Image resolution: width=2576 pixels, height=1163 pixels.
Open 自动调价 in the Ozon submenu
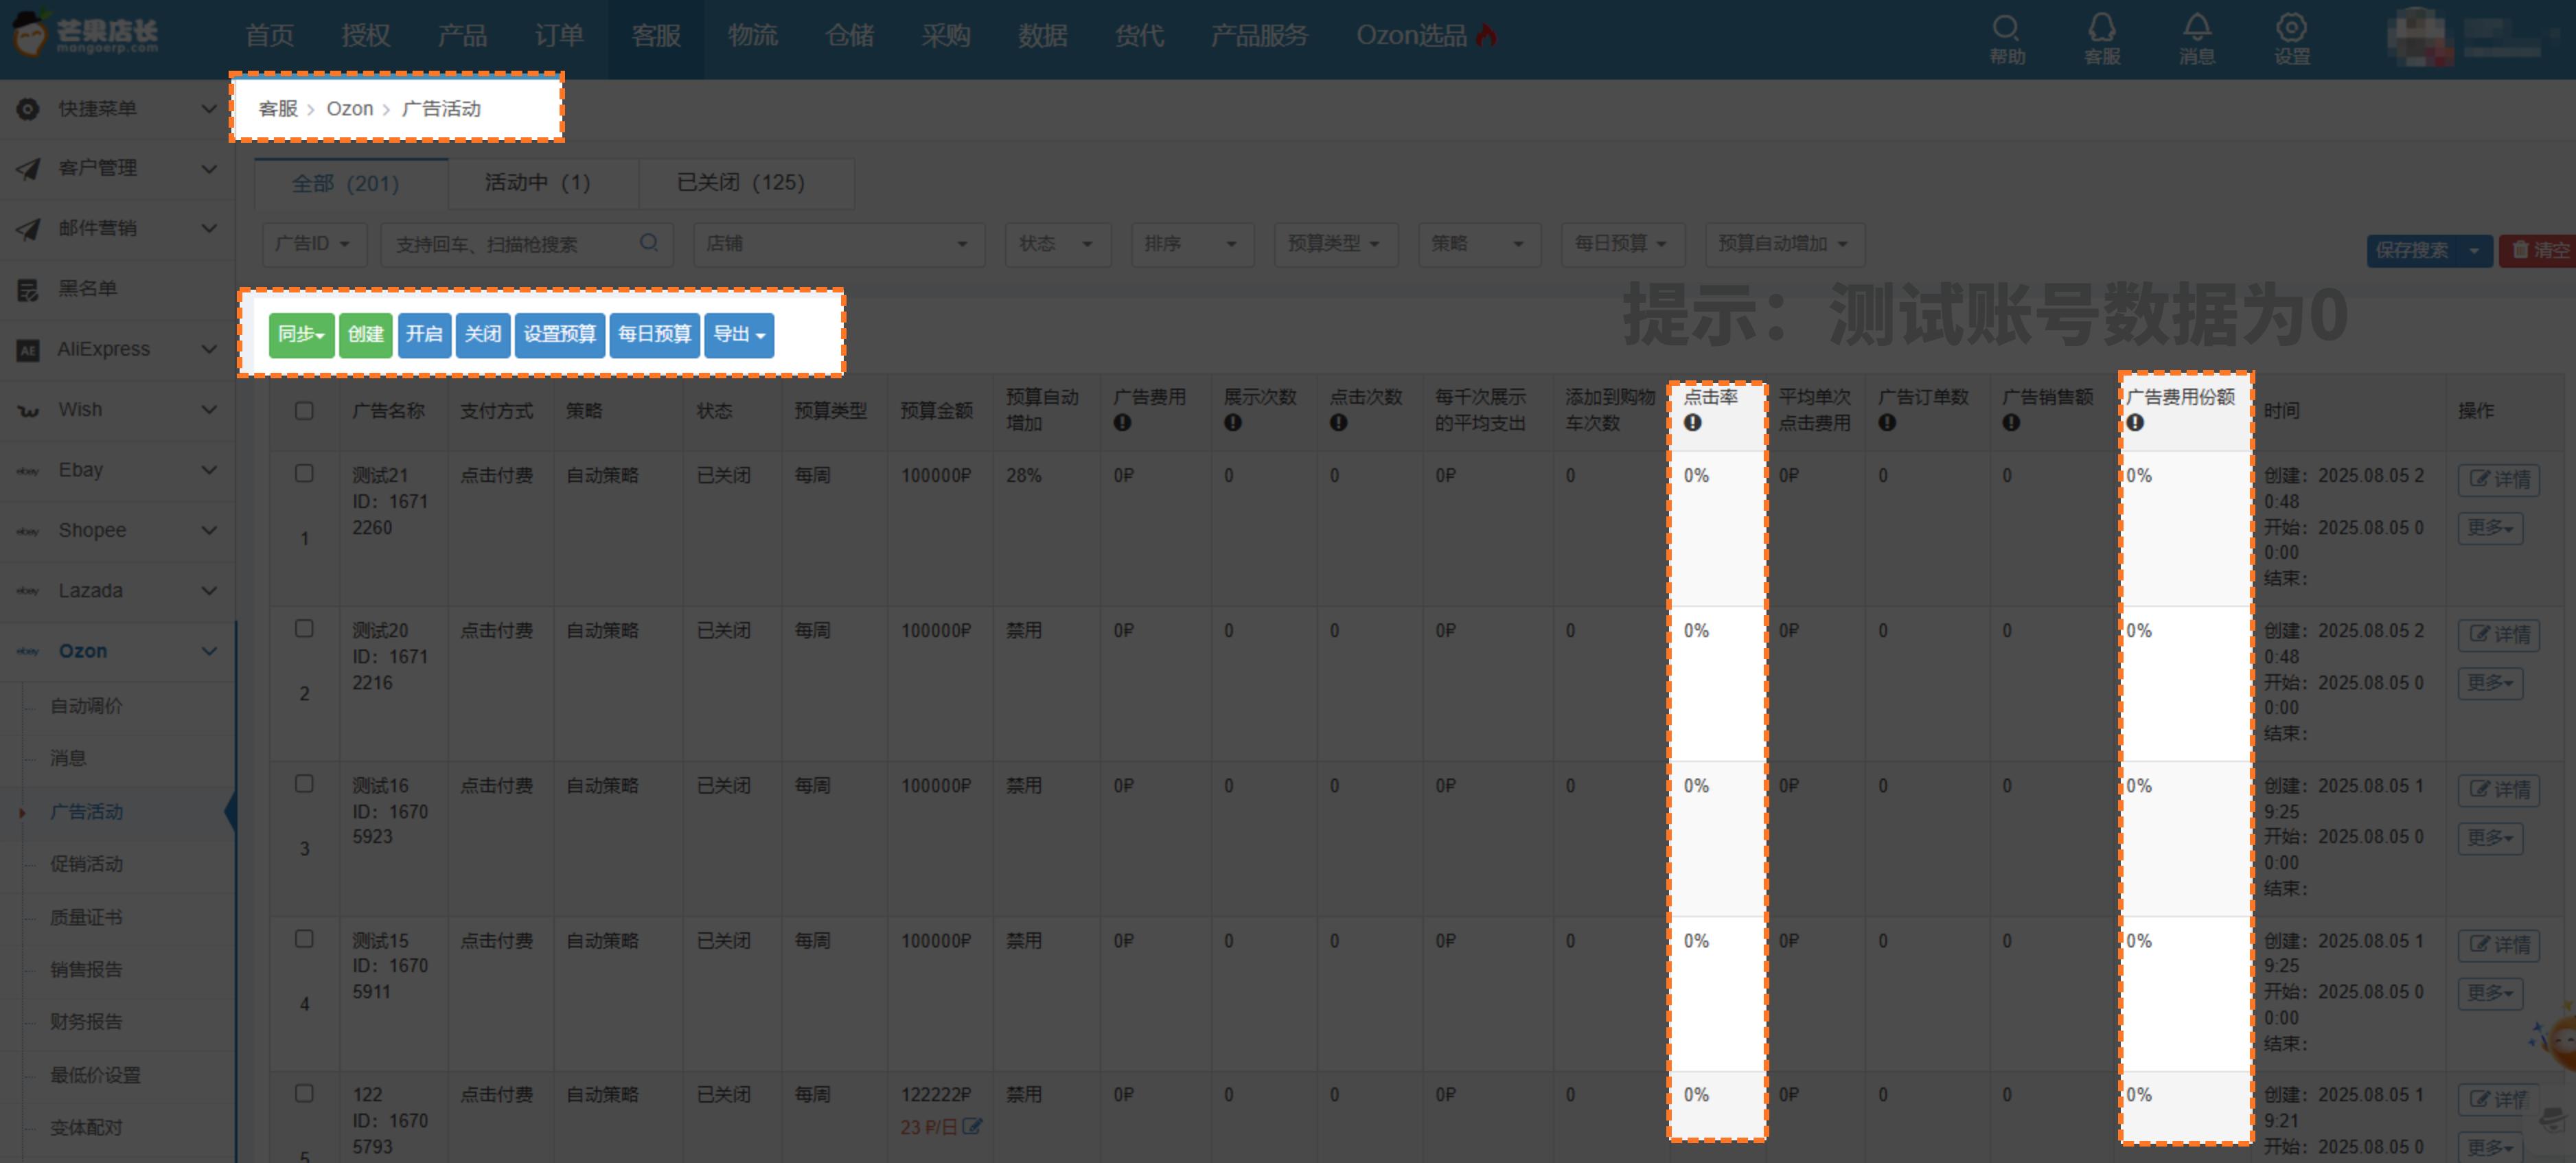click(x=87, y=706)
